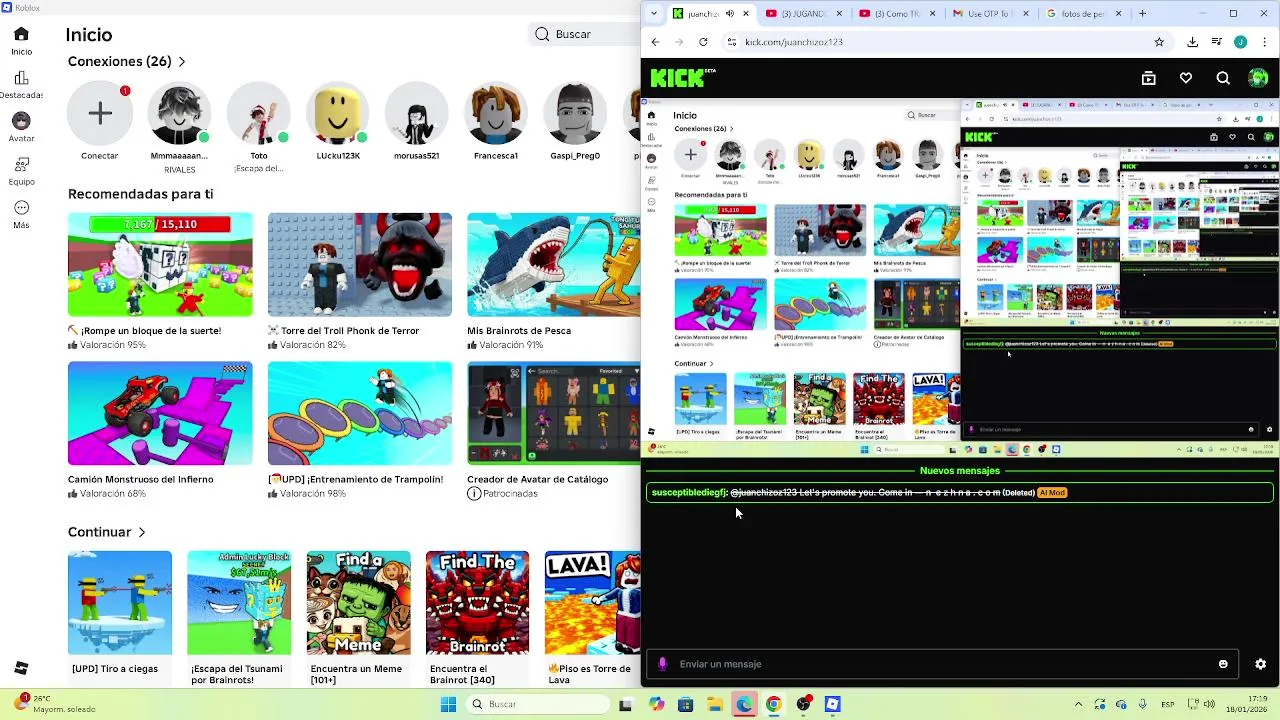Click the Roblox Buscar search field
Screen dimensions: 1280x720
point(585,34)
